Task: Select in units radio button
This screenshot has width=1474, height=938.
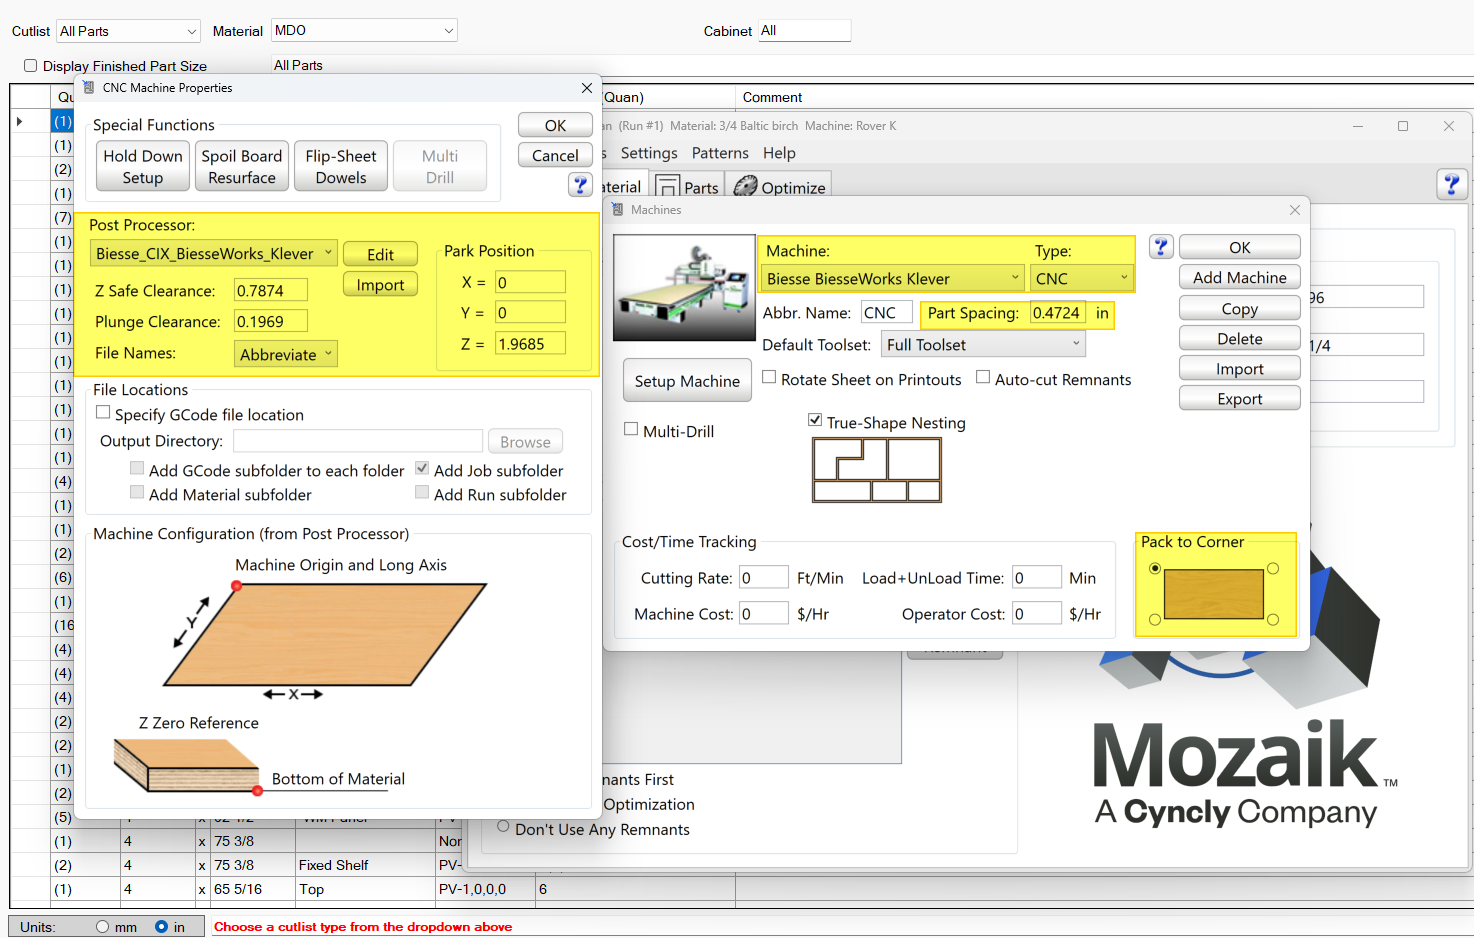Action: [x=161, y=927]
